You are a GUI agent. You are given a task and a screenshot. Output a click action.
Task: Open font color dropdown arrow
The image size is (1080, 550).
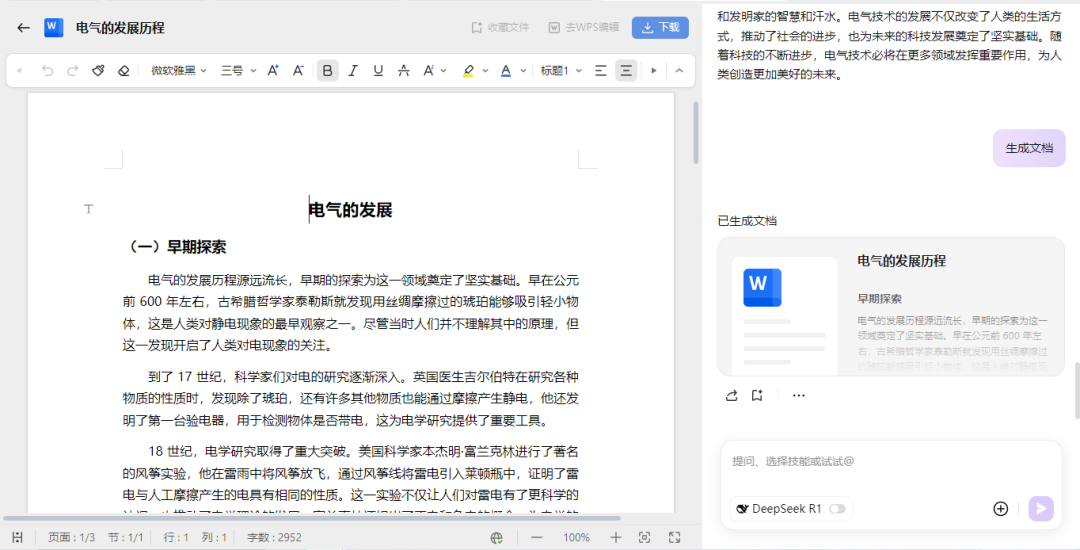pyautogui.click(x=523, y=70)
